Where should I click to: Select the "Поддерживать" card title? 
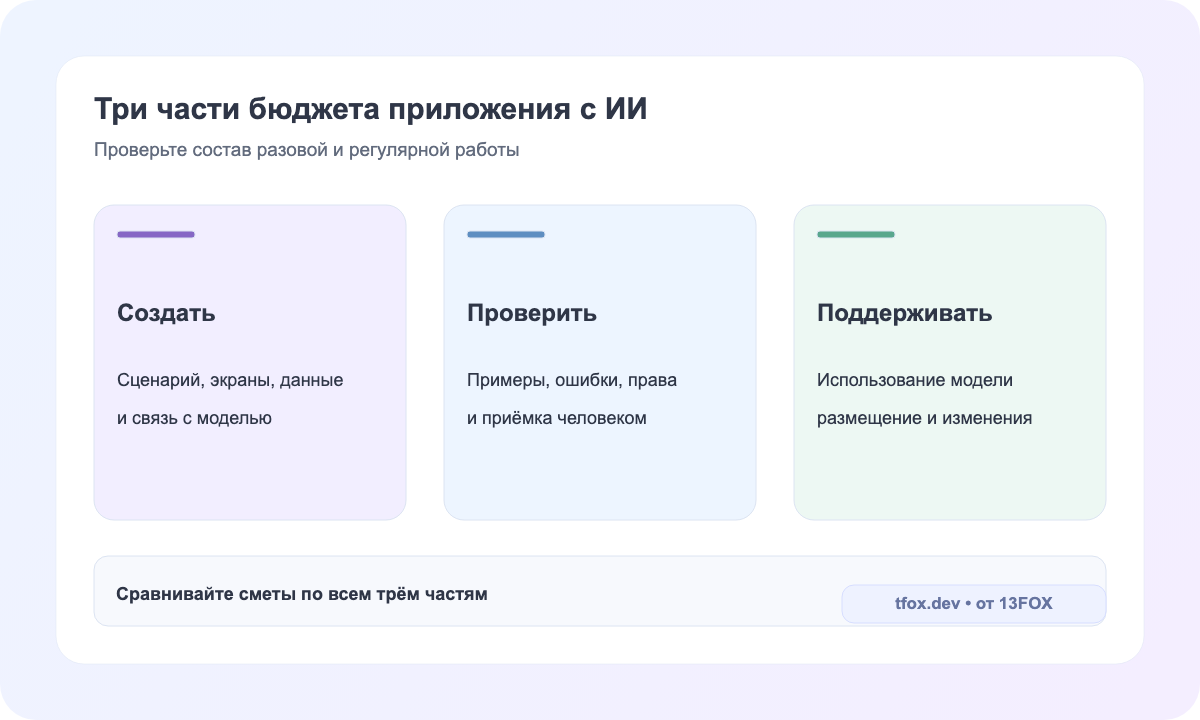coord(905,313)
